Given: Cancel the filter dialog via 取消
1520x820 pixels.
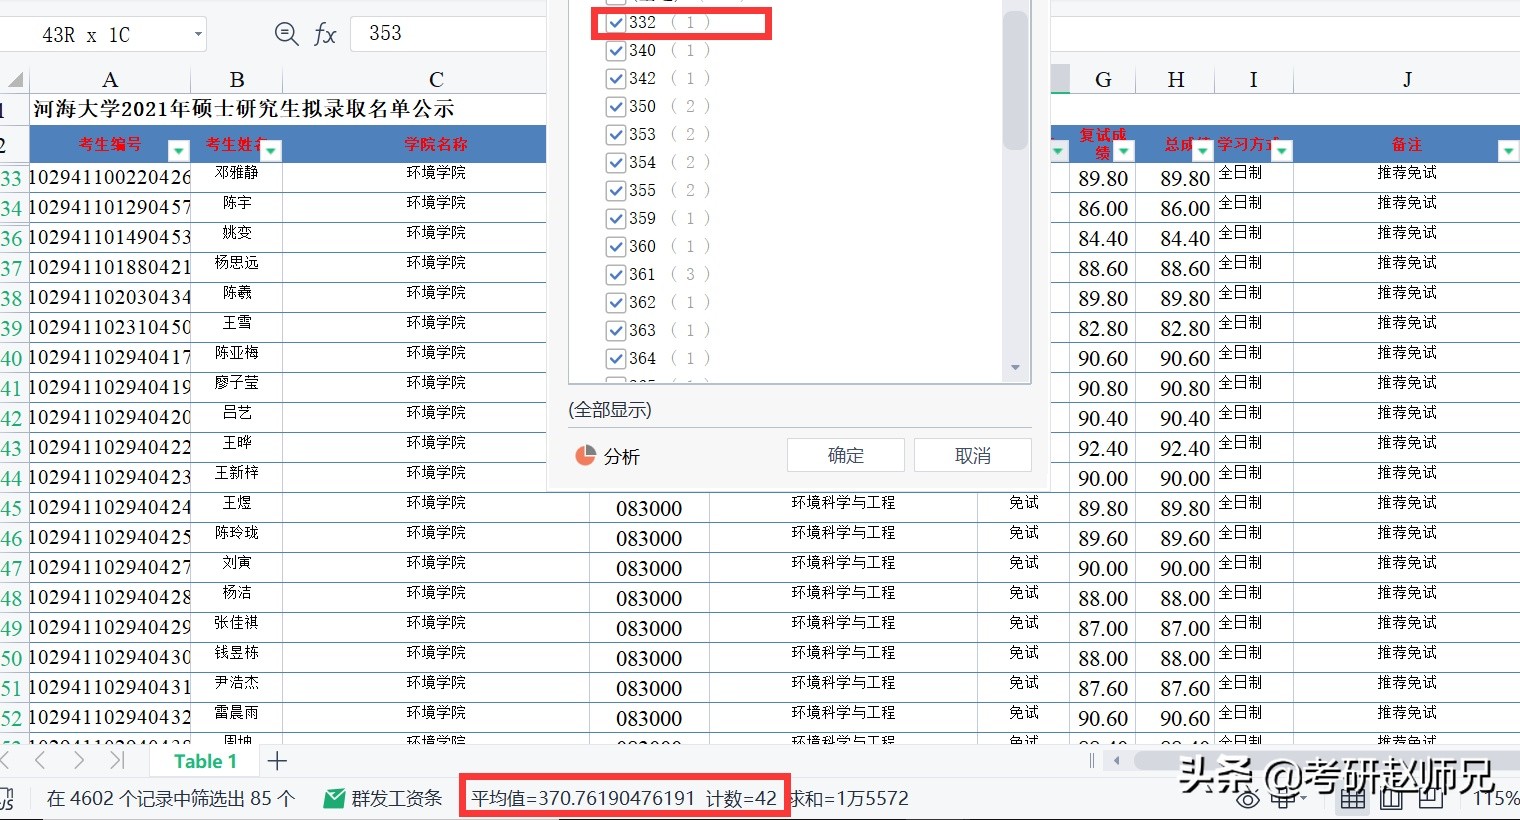Looking at the screenshot, I should pyautogui.click(x=971, y=455).
